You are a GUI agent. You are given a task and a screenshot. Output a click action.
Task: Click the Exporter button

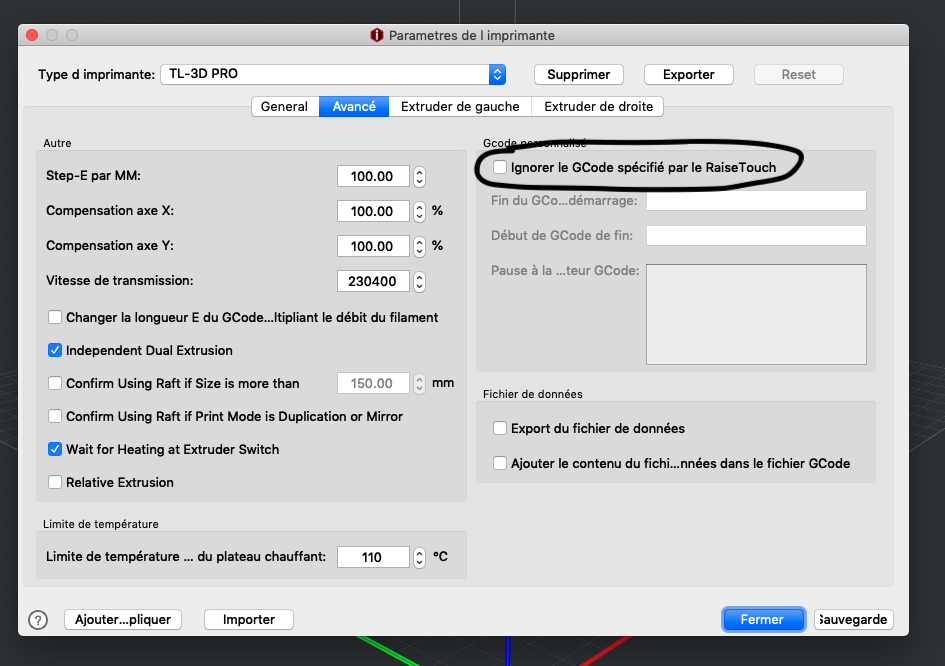(x=688, y=75)
